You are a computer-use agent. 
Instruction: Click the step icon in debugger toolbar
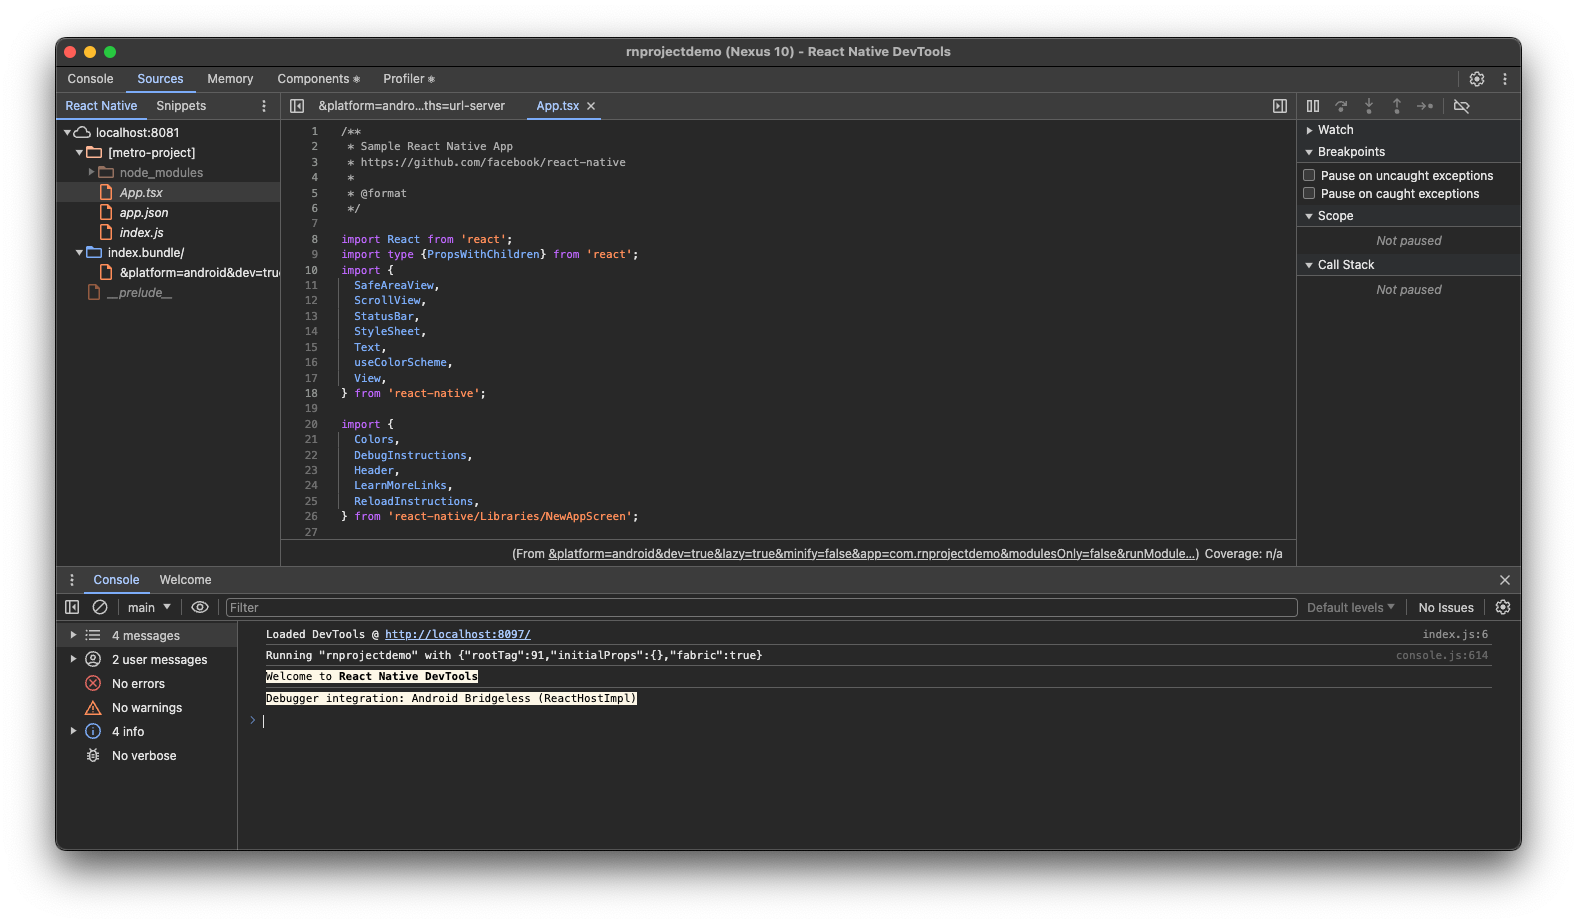(x=1425, y=106)
